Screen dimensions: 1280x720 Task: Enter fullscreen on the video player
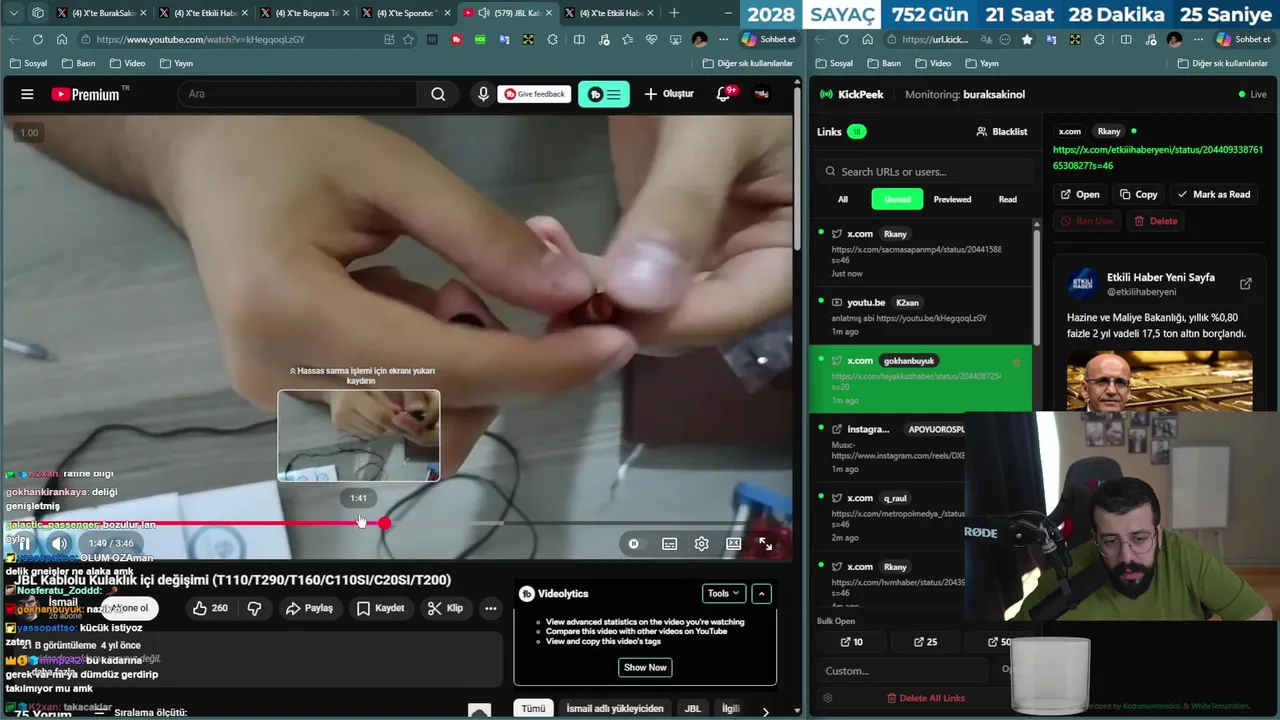(x=765, y=544)
